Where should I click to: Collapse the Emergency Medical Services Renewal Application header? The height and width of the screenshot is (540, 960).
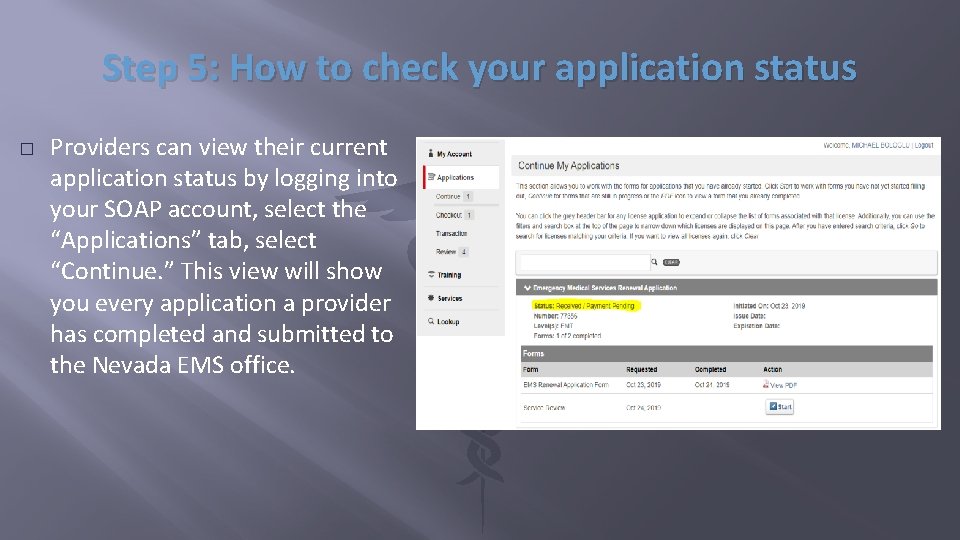pos(727,287)
